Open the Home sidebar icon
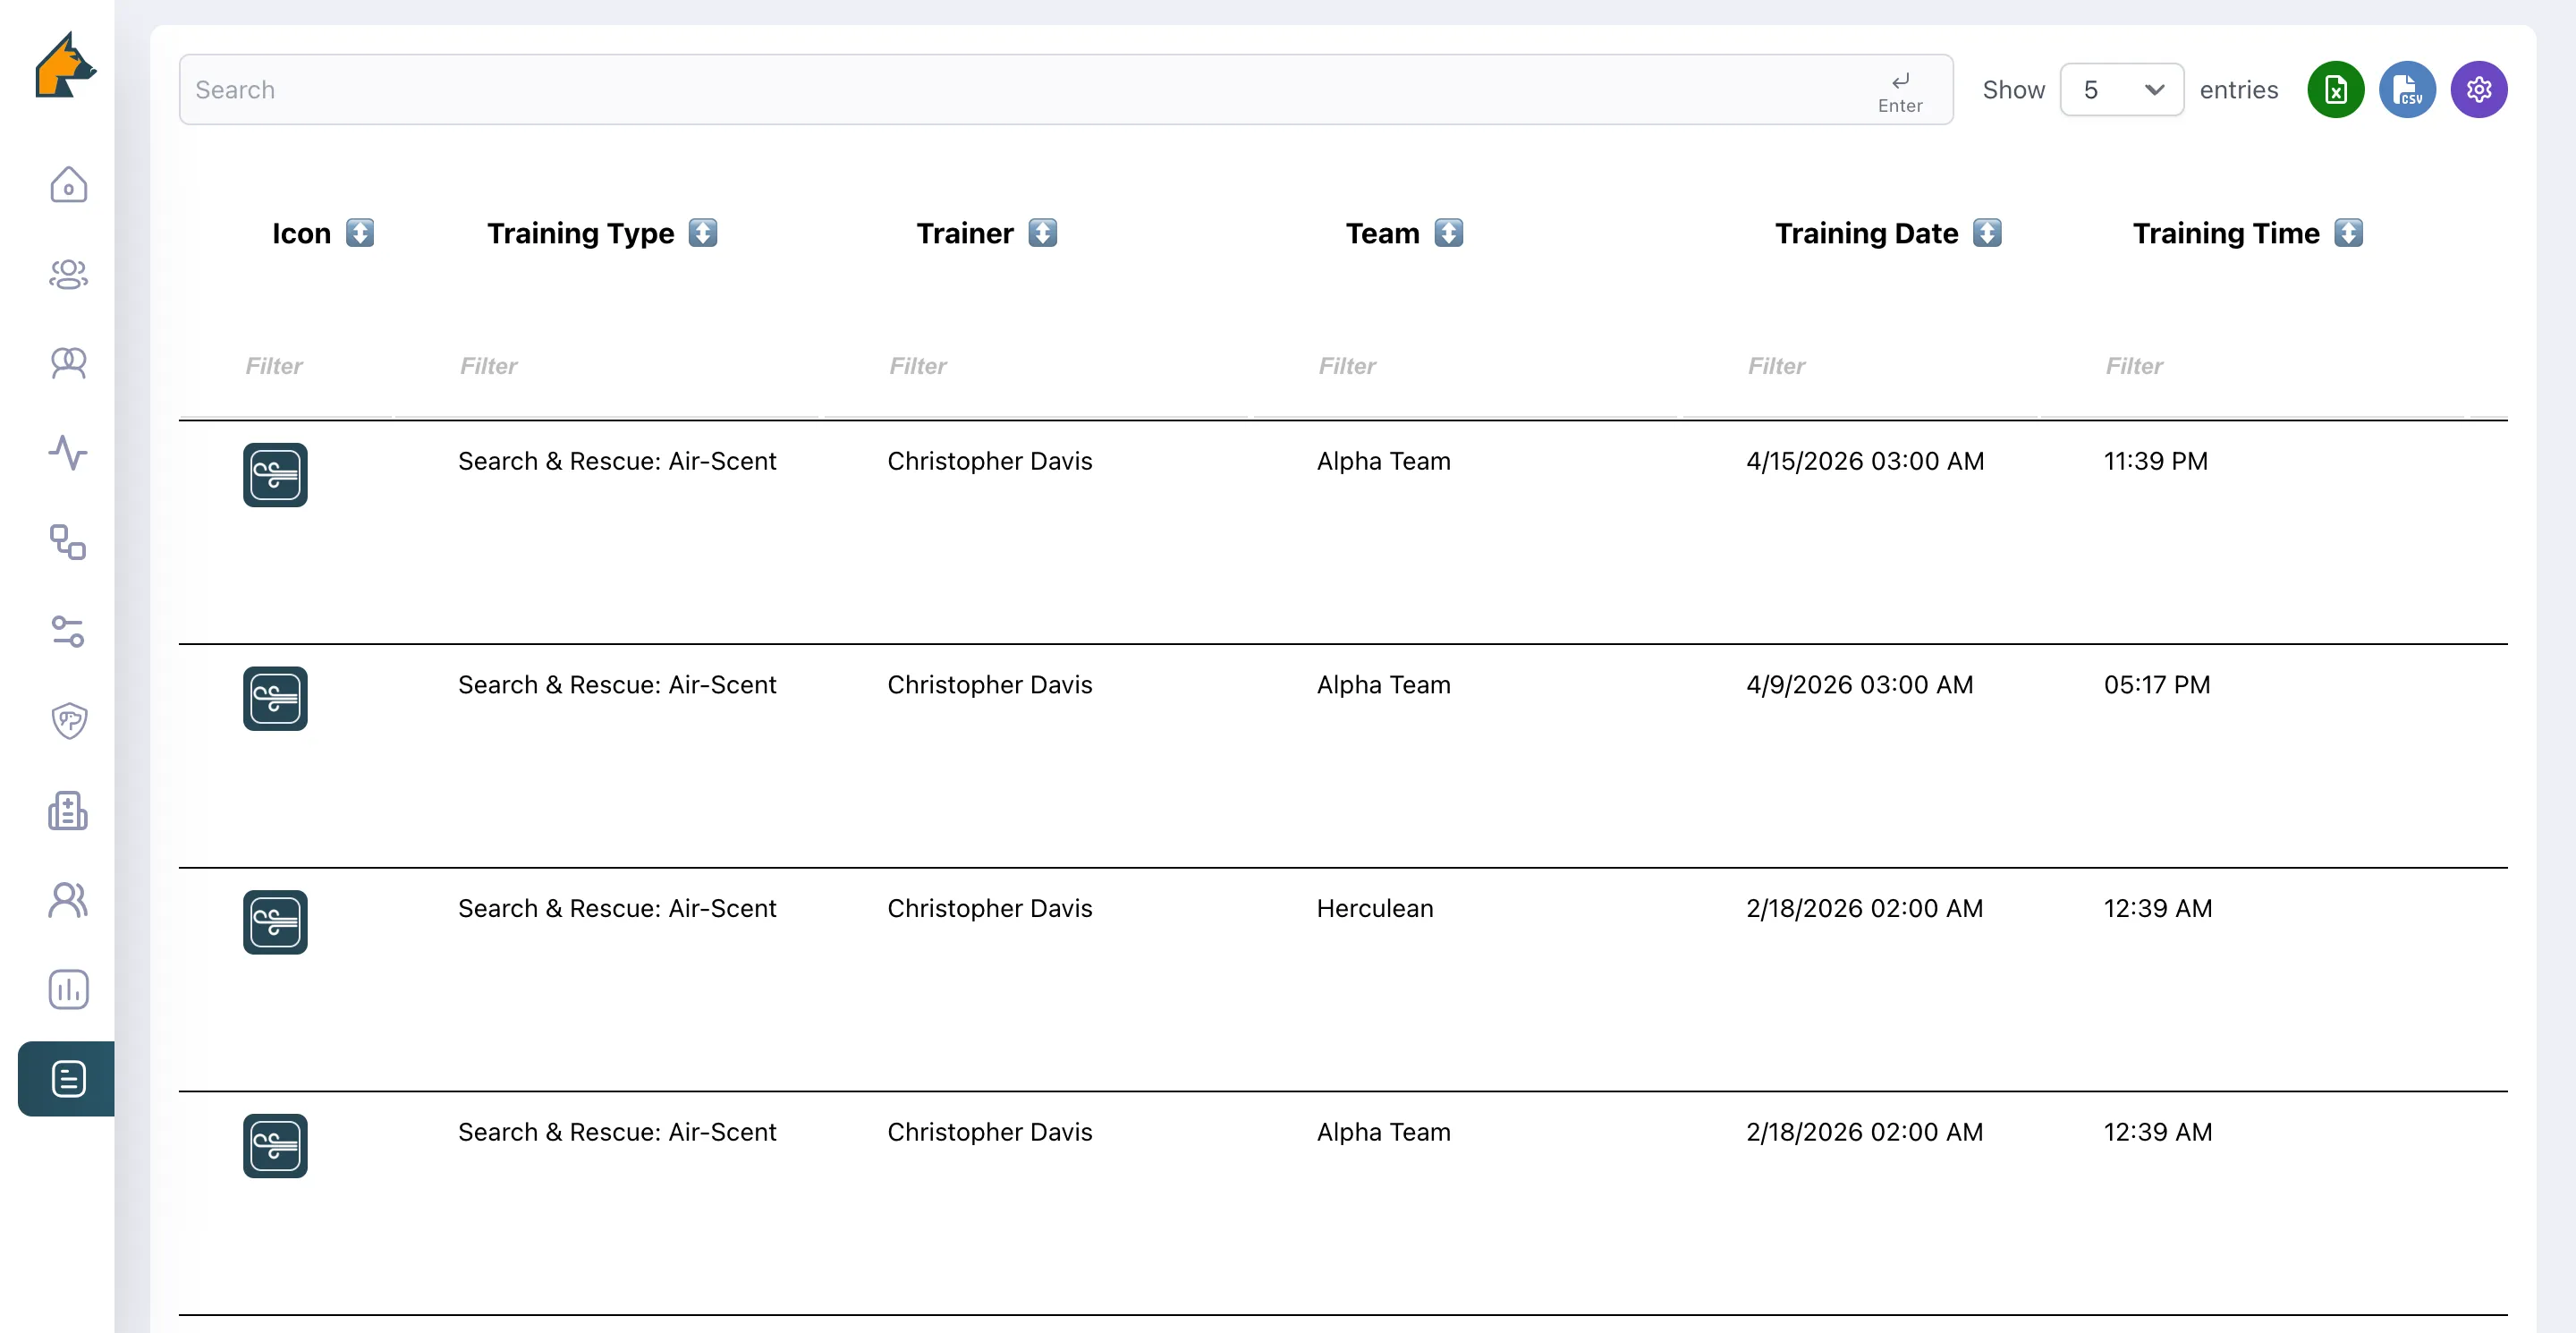Screen dimensions: 2576x1333 (x=68, y=184)
